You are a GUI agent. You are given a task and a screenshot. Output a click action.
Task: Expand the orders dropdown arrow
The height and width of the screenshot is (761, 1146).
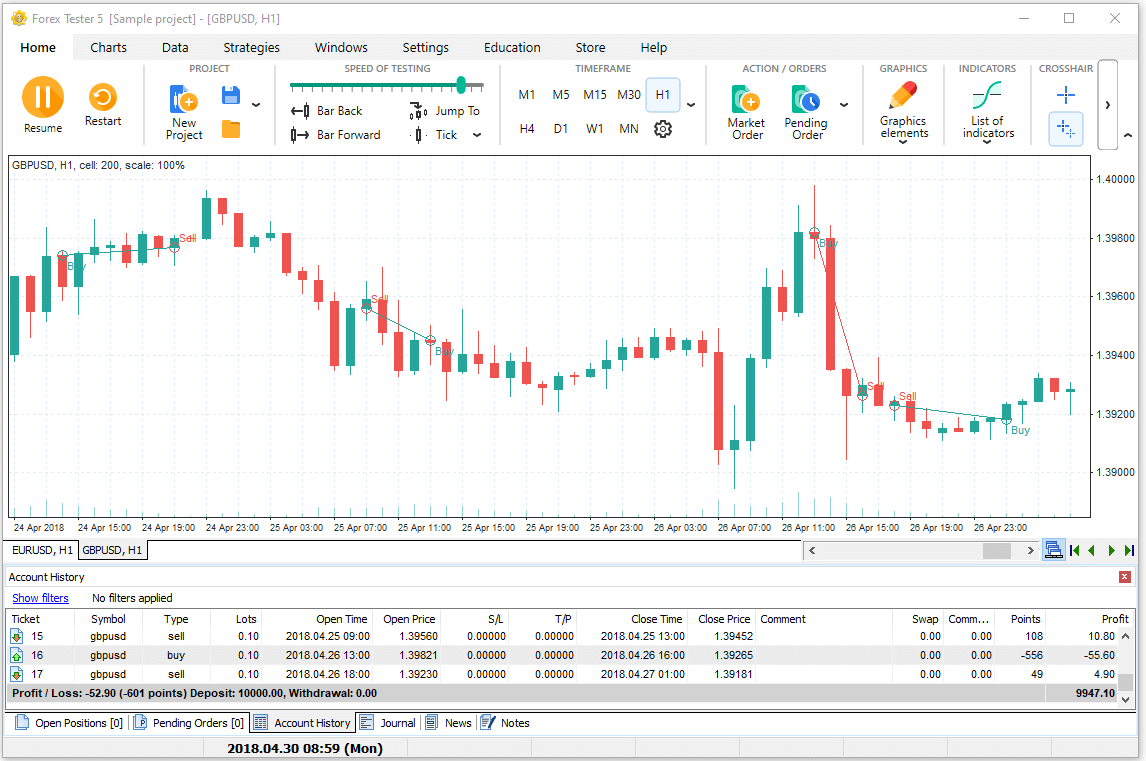click(843, 105)
